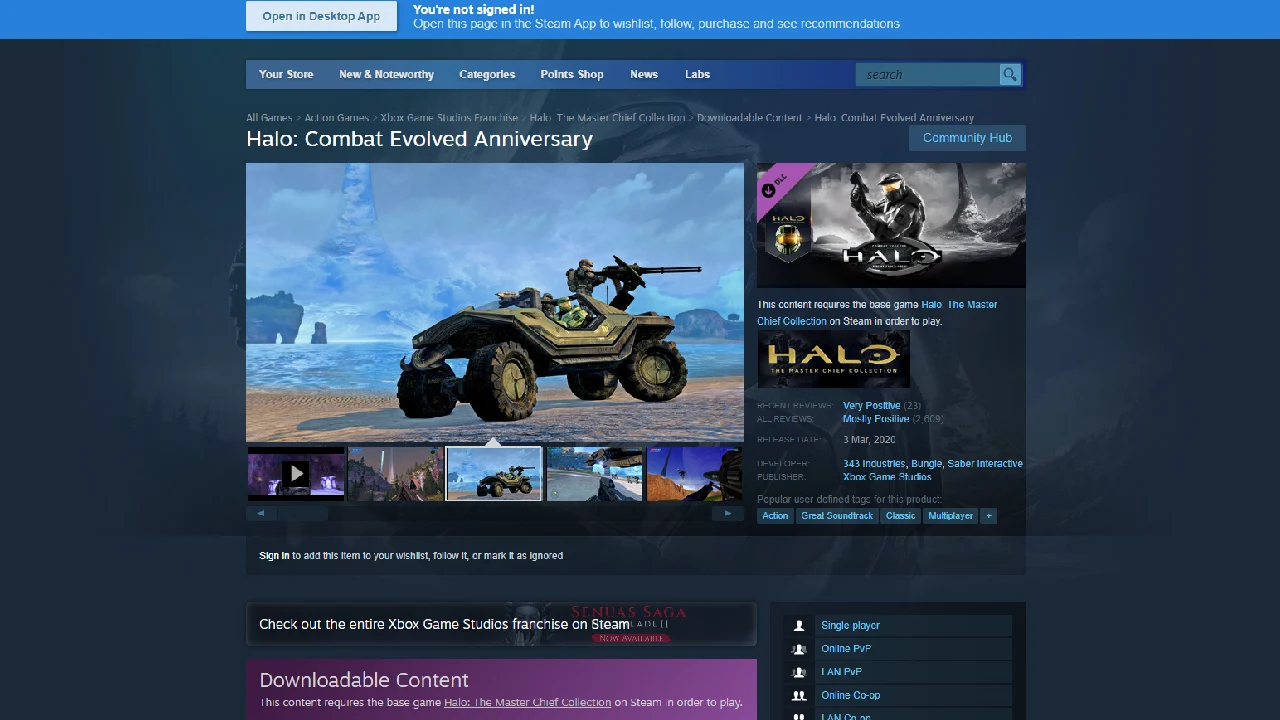Click the Single player feature icon
The image size is (1280, 720).
point(798,625)
